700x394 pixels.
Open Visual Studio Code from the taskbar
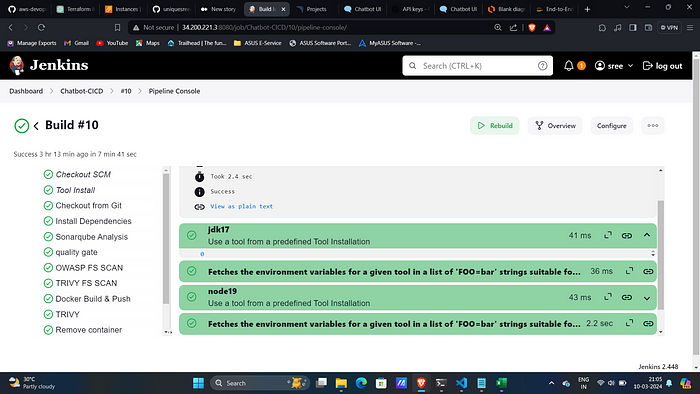click(x=461, y=383)
